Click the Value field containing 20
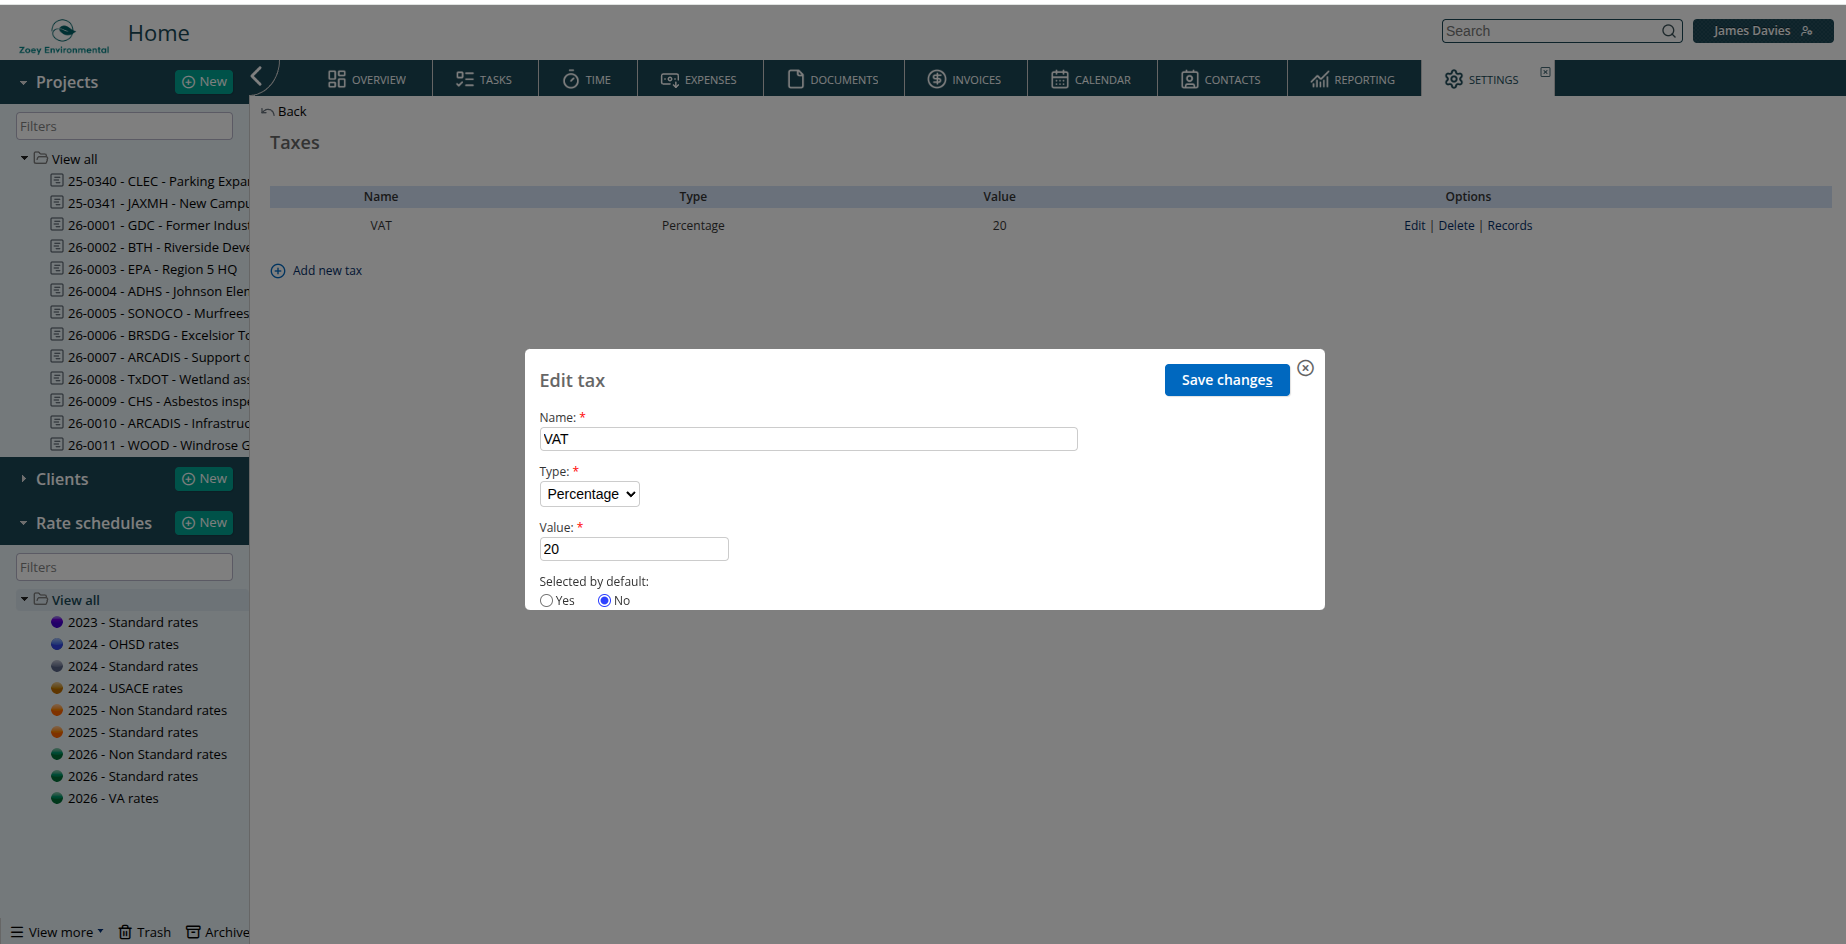The height and width of the screenshot is (944, 1846). 634,549
